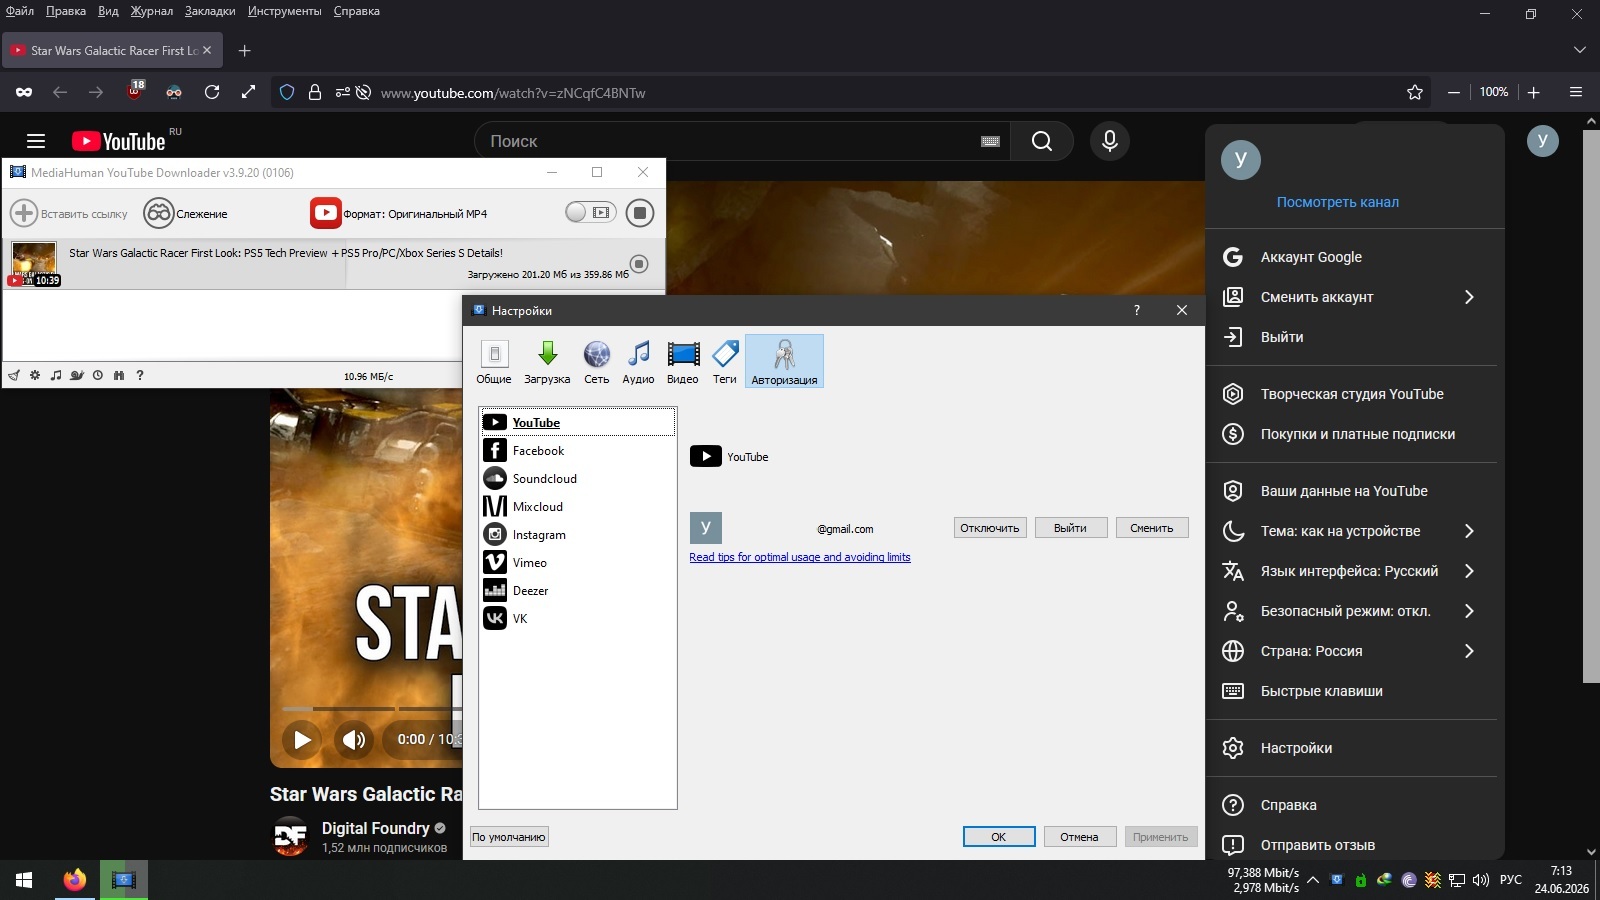The width and height of the screenshot is (1600, 900).
Task: Select Soundcloud in services list
Action: 578,479
